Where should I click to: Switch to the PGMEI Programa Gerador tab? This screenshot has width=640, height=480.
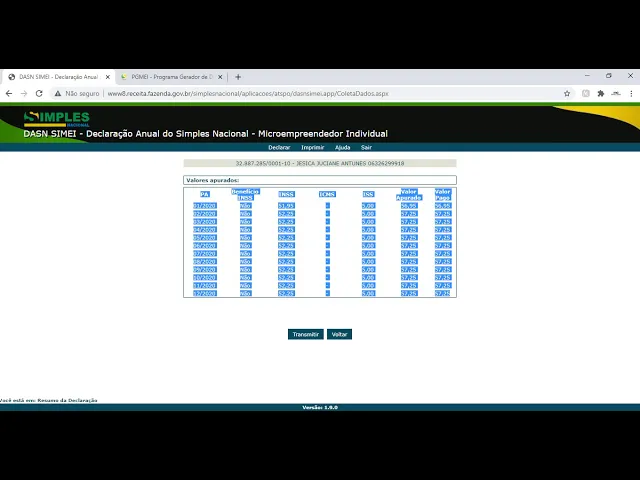click(x=171, y=77)
